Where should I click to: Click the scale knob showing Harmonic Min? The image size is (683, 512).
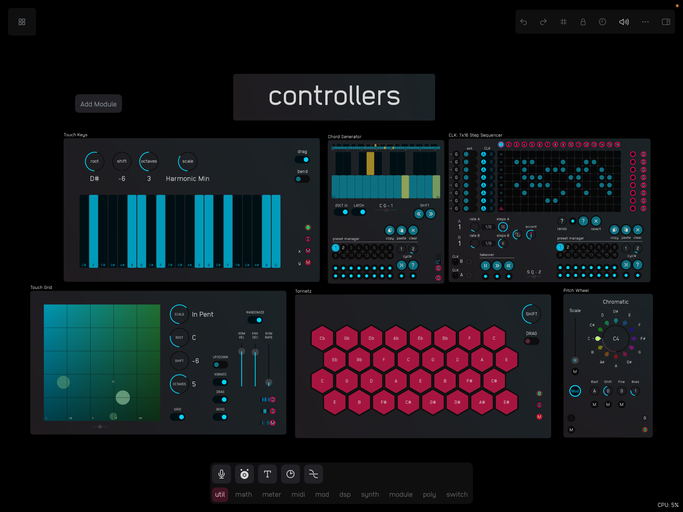(187, 161)
